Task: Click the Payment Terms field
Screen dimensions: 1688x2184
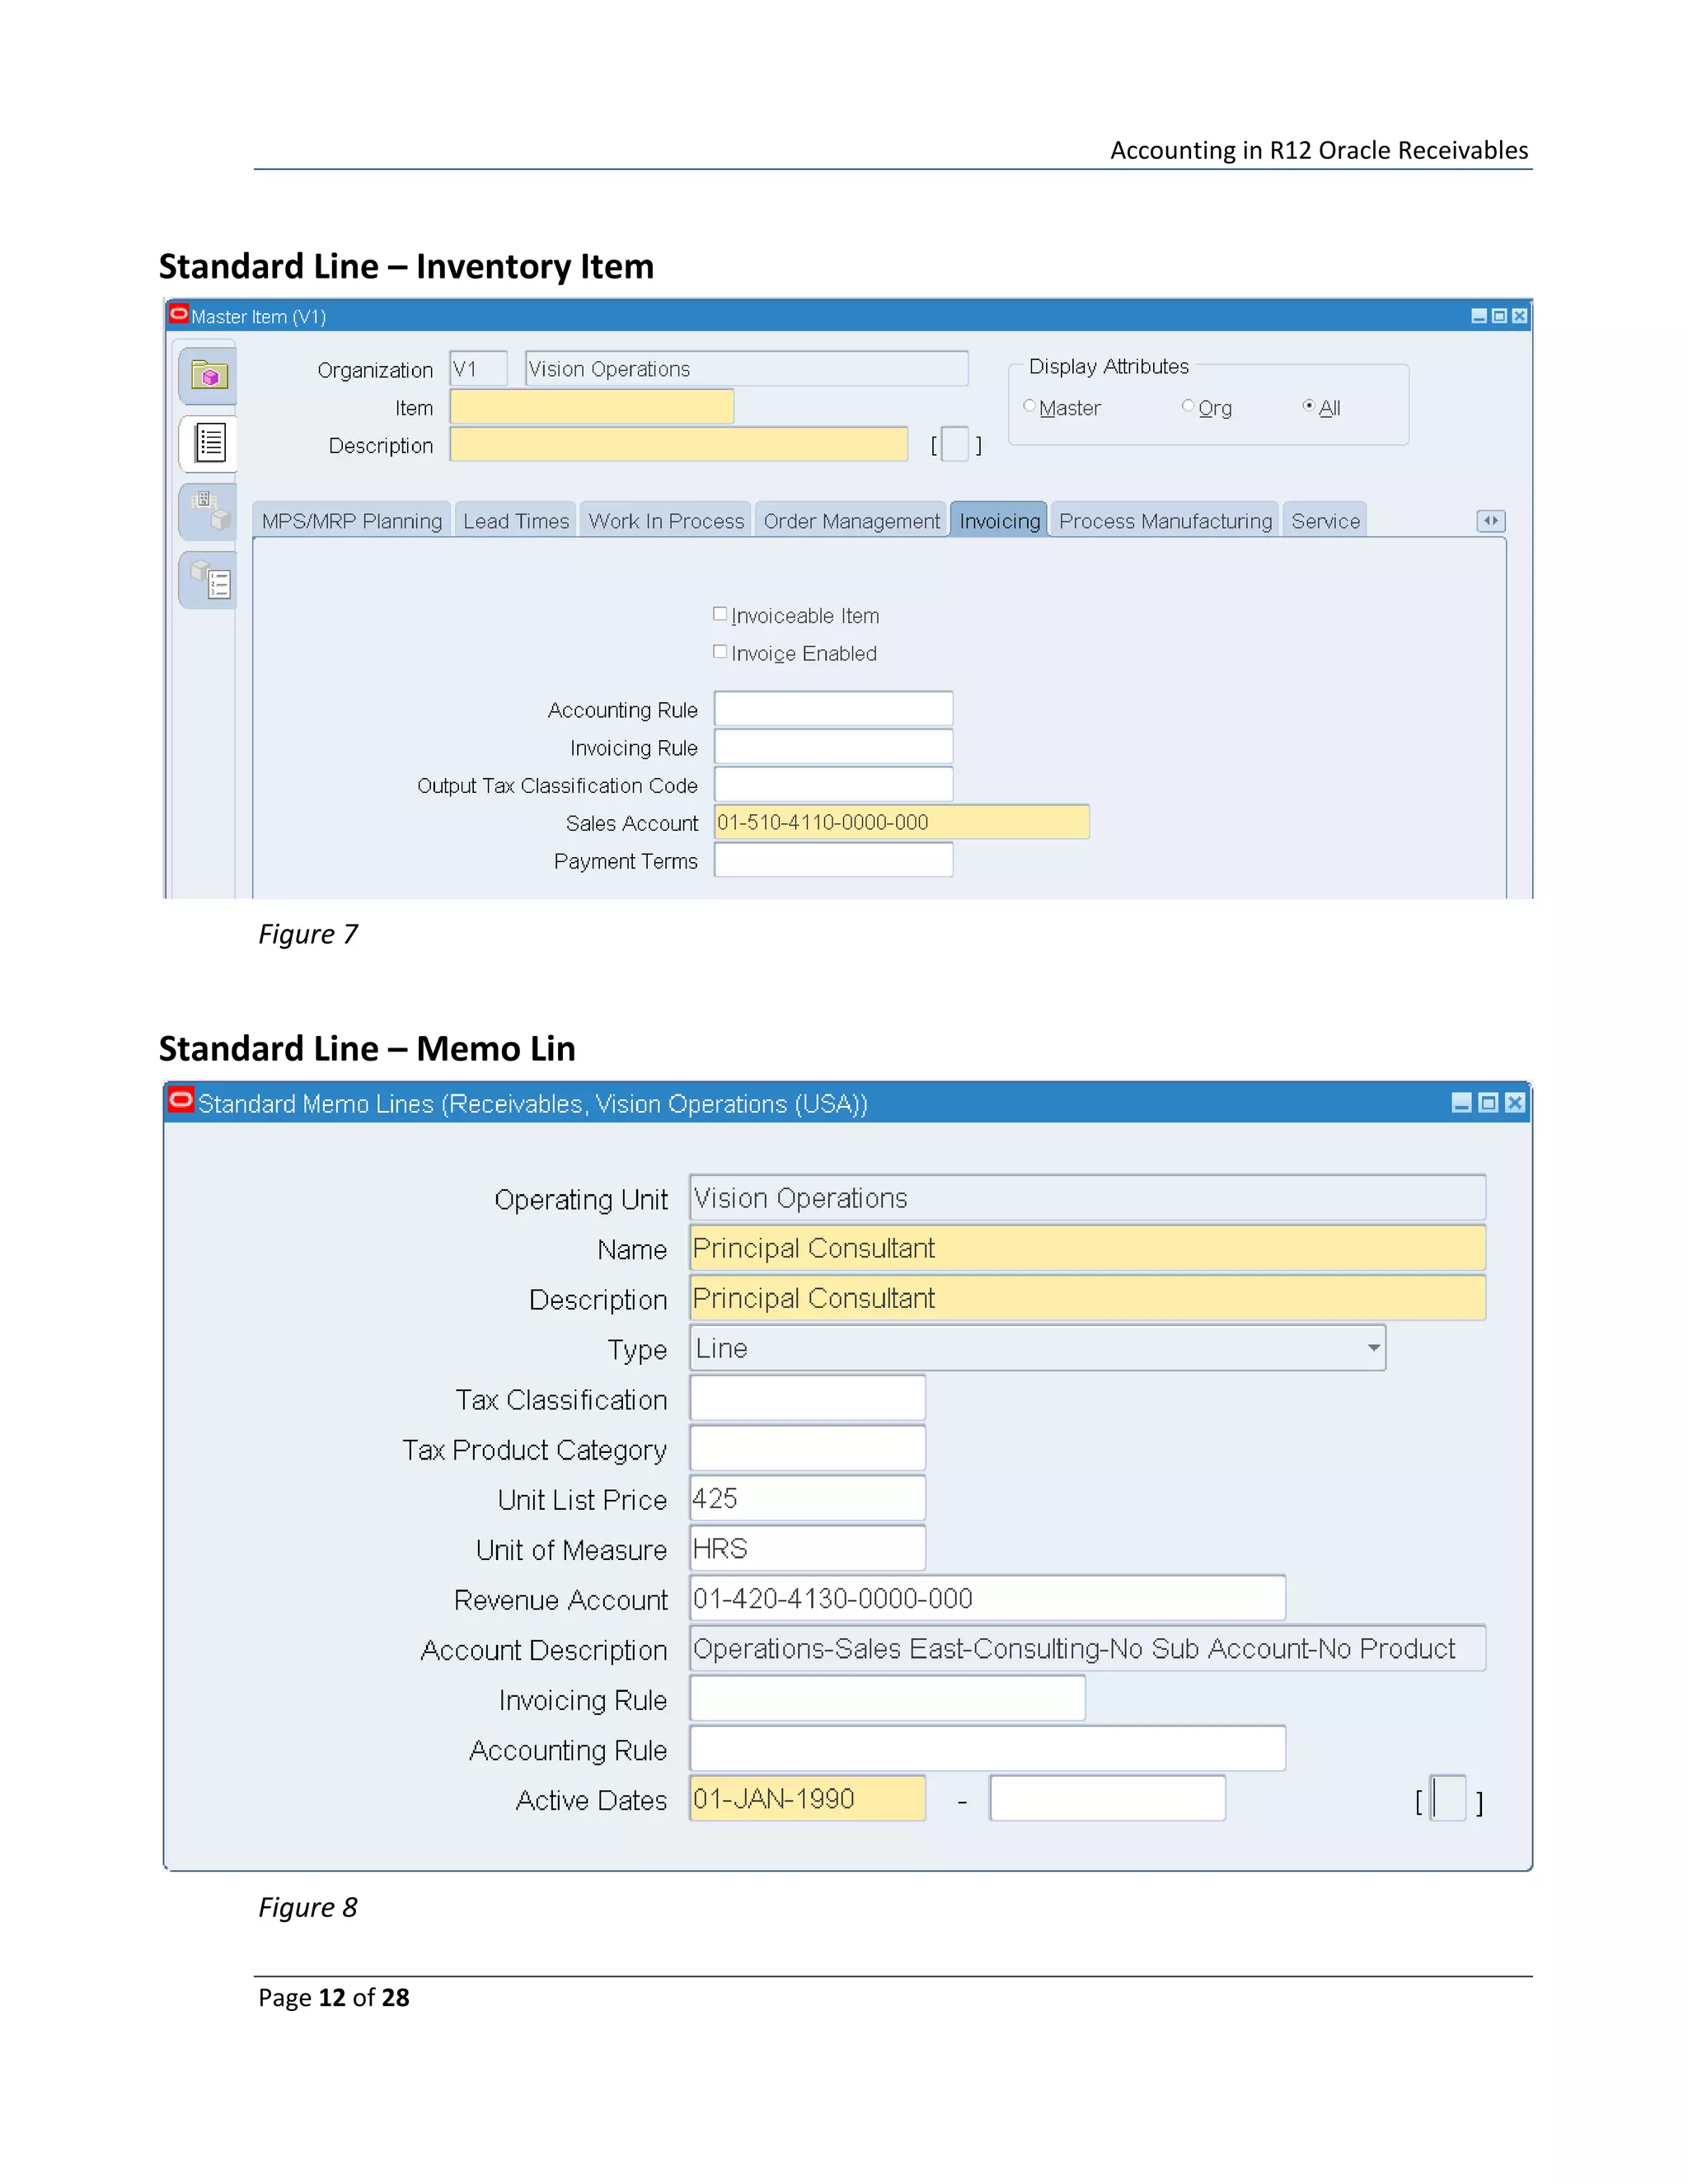Action: click(833, 860)
